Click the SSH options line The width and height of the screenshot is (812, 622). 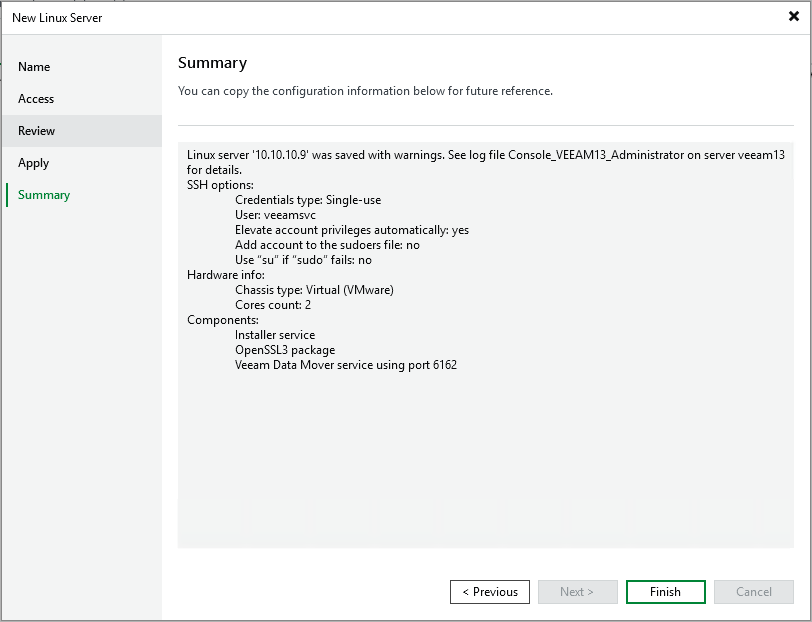click(x=220, y=185)
